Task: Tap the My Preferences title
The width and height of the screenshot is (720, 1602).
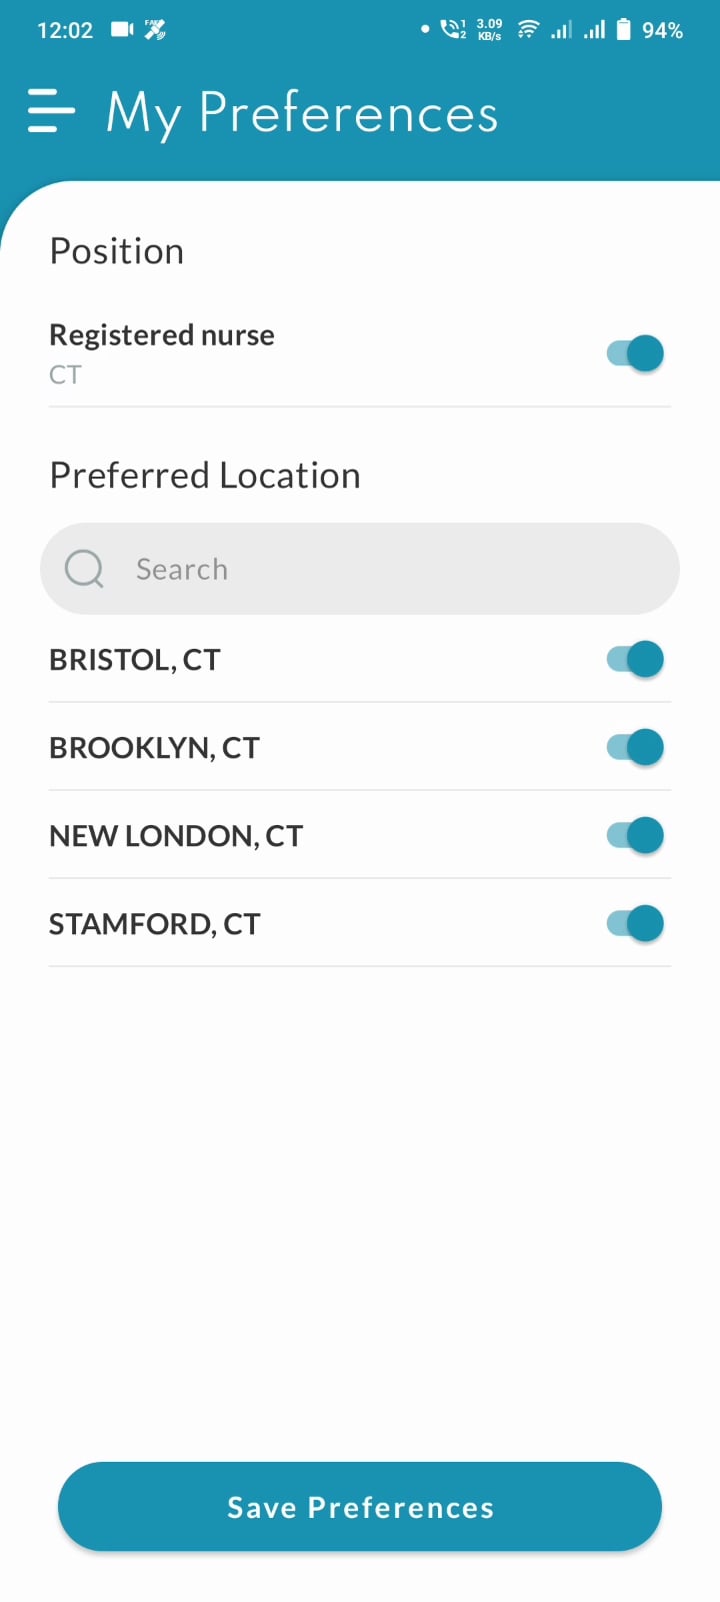Action: tap(302, 113)
